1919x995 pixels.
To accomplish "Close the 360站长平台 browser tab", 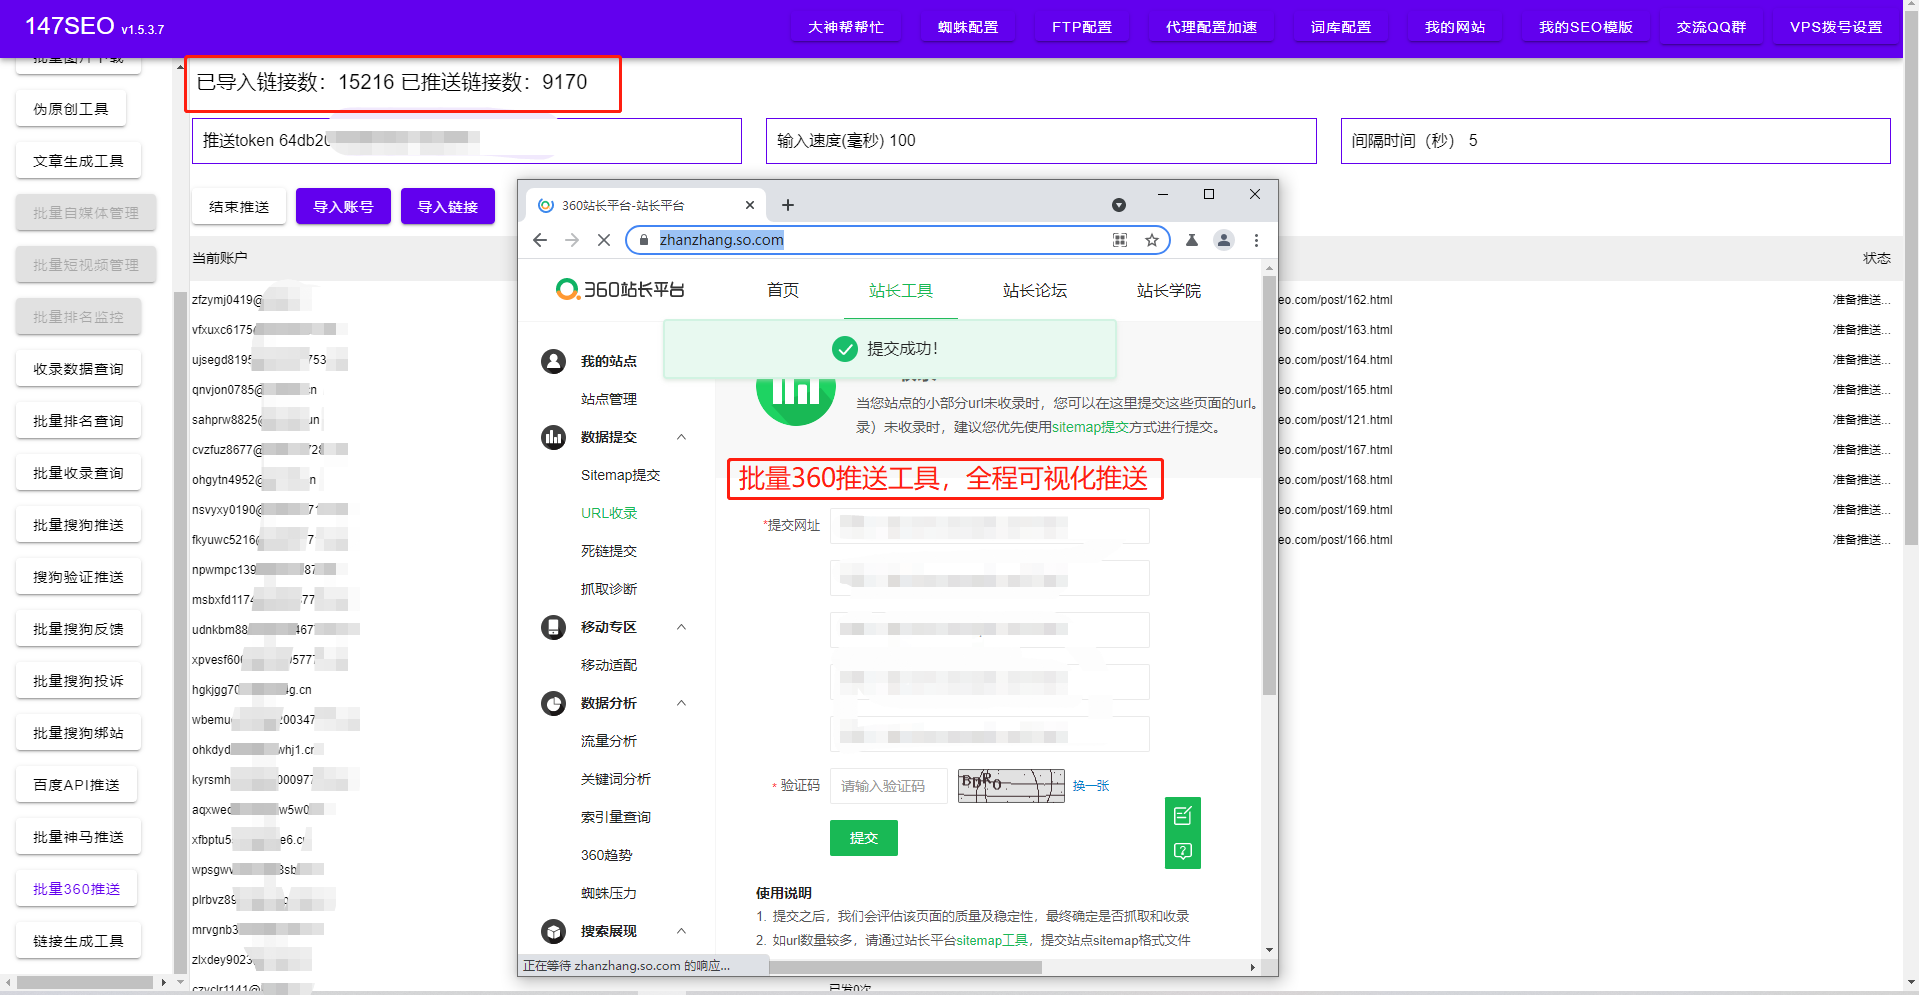I will 750,205.
